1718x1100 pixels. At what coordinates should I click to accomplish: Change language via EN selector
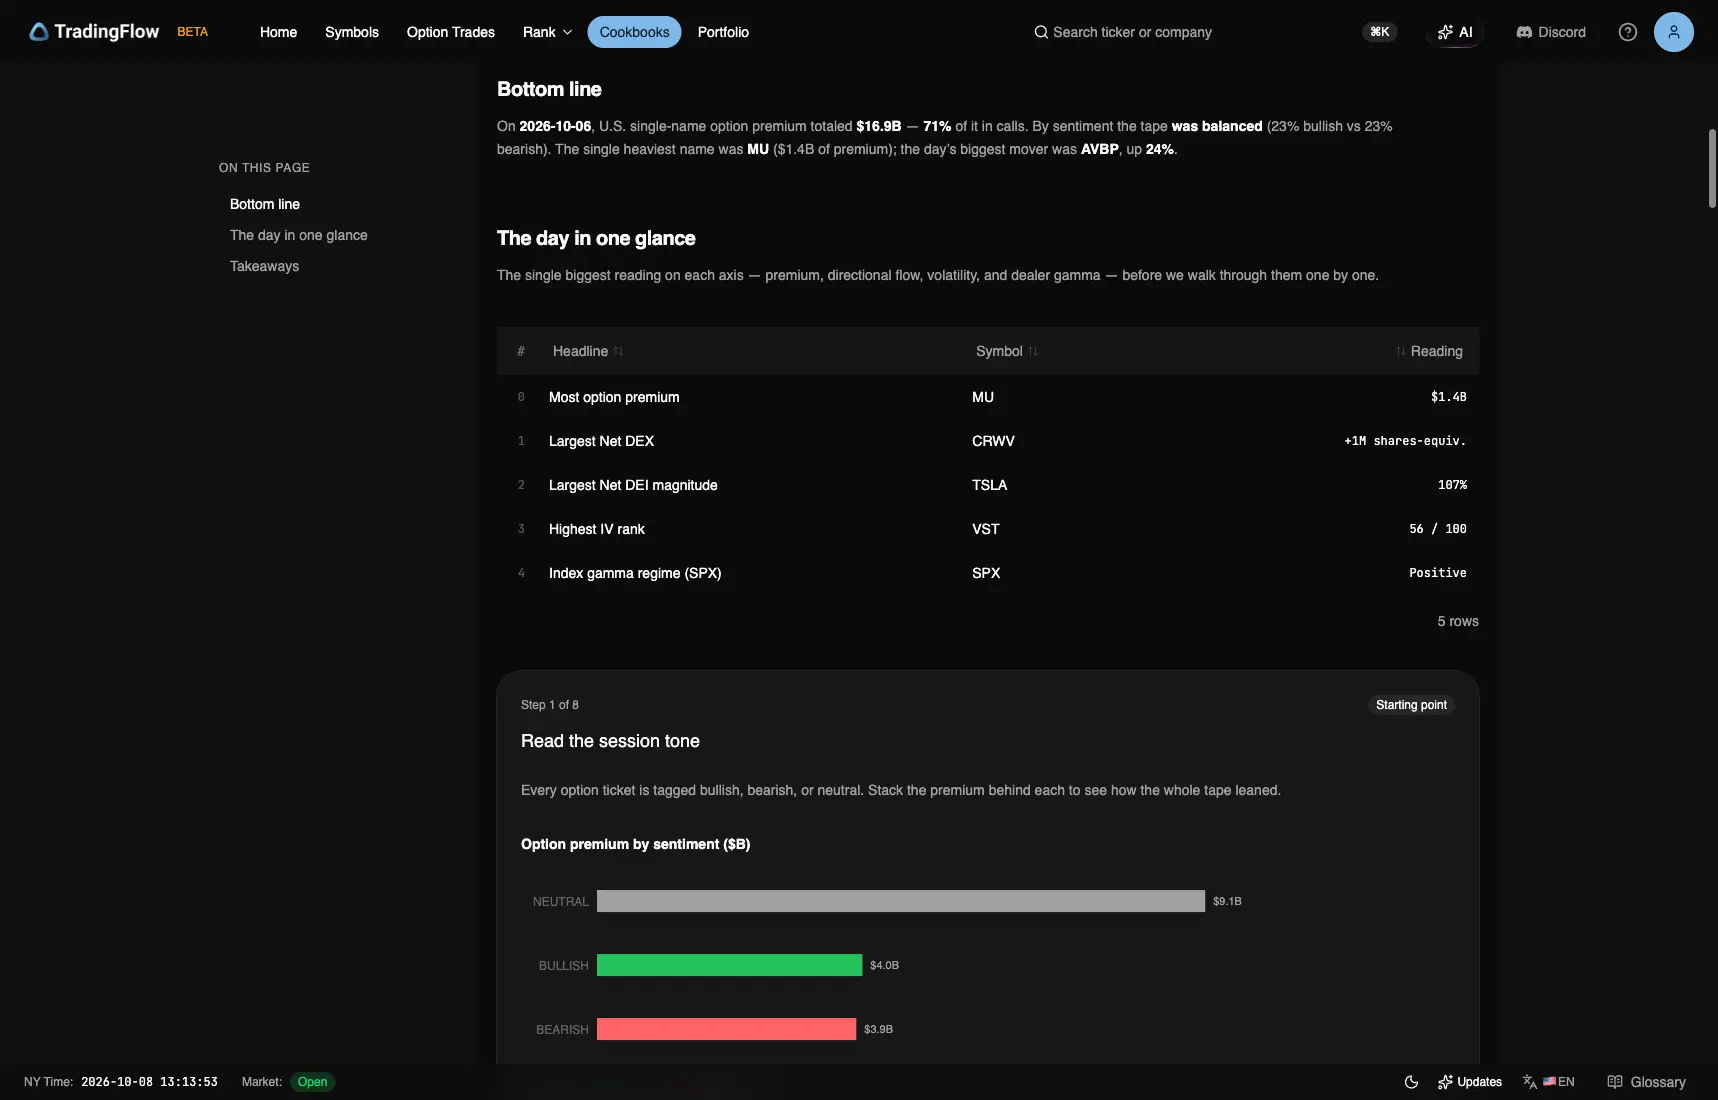click(1549, 1082)
